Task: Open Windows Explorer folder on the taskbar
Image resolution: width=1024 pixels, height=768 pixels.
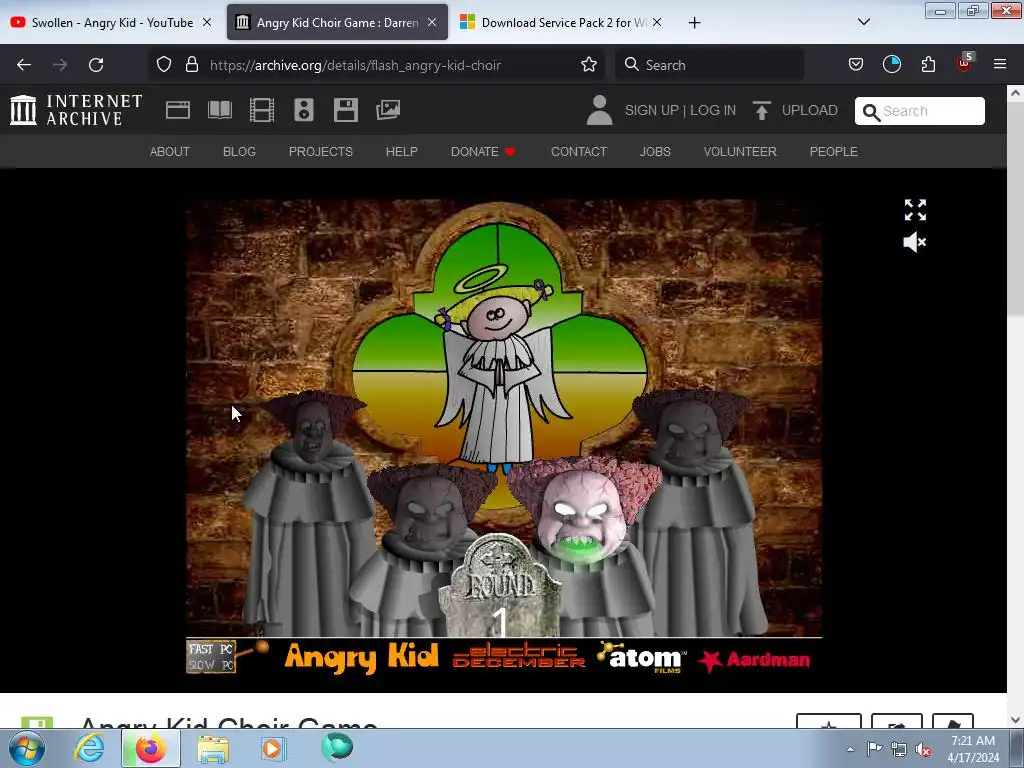Action: click(x=213, y=748)
